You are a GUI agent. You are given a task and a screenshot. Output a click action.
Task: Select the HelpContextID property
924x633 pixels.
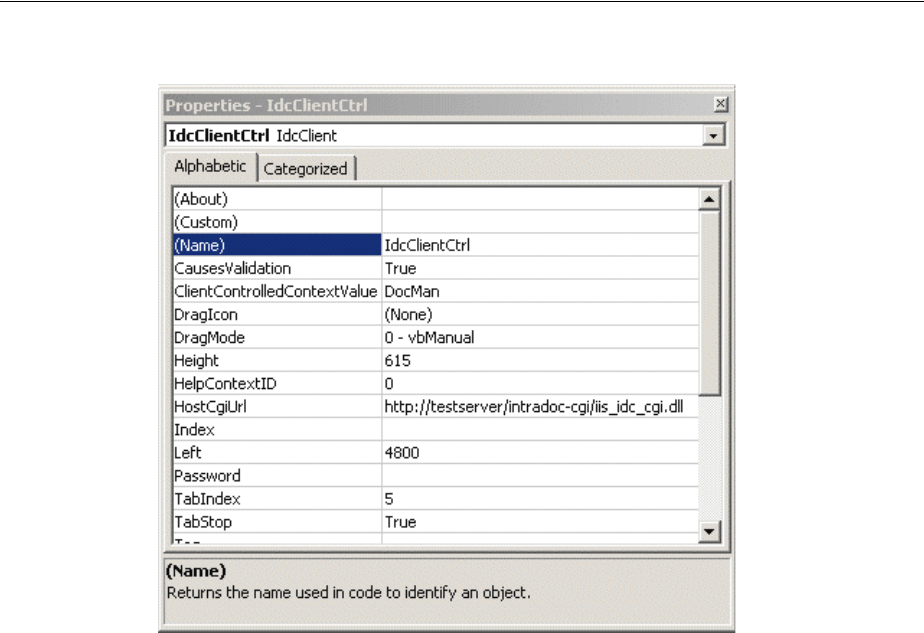pyautogui.click(x=277, y=383)
